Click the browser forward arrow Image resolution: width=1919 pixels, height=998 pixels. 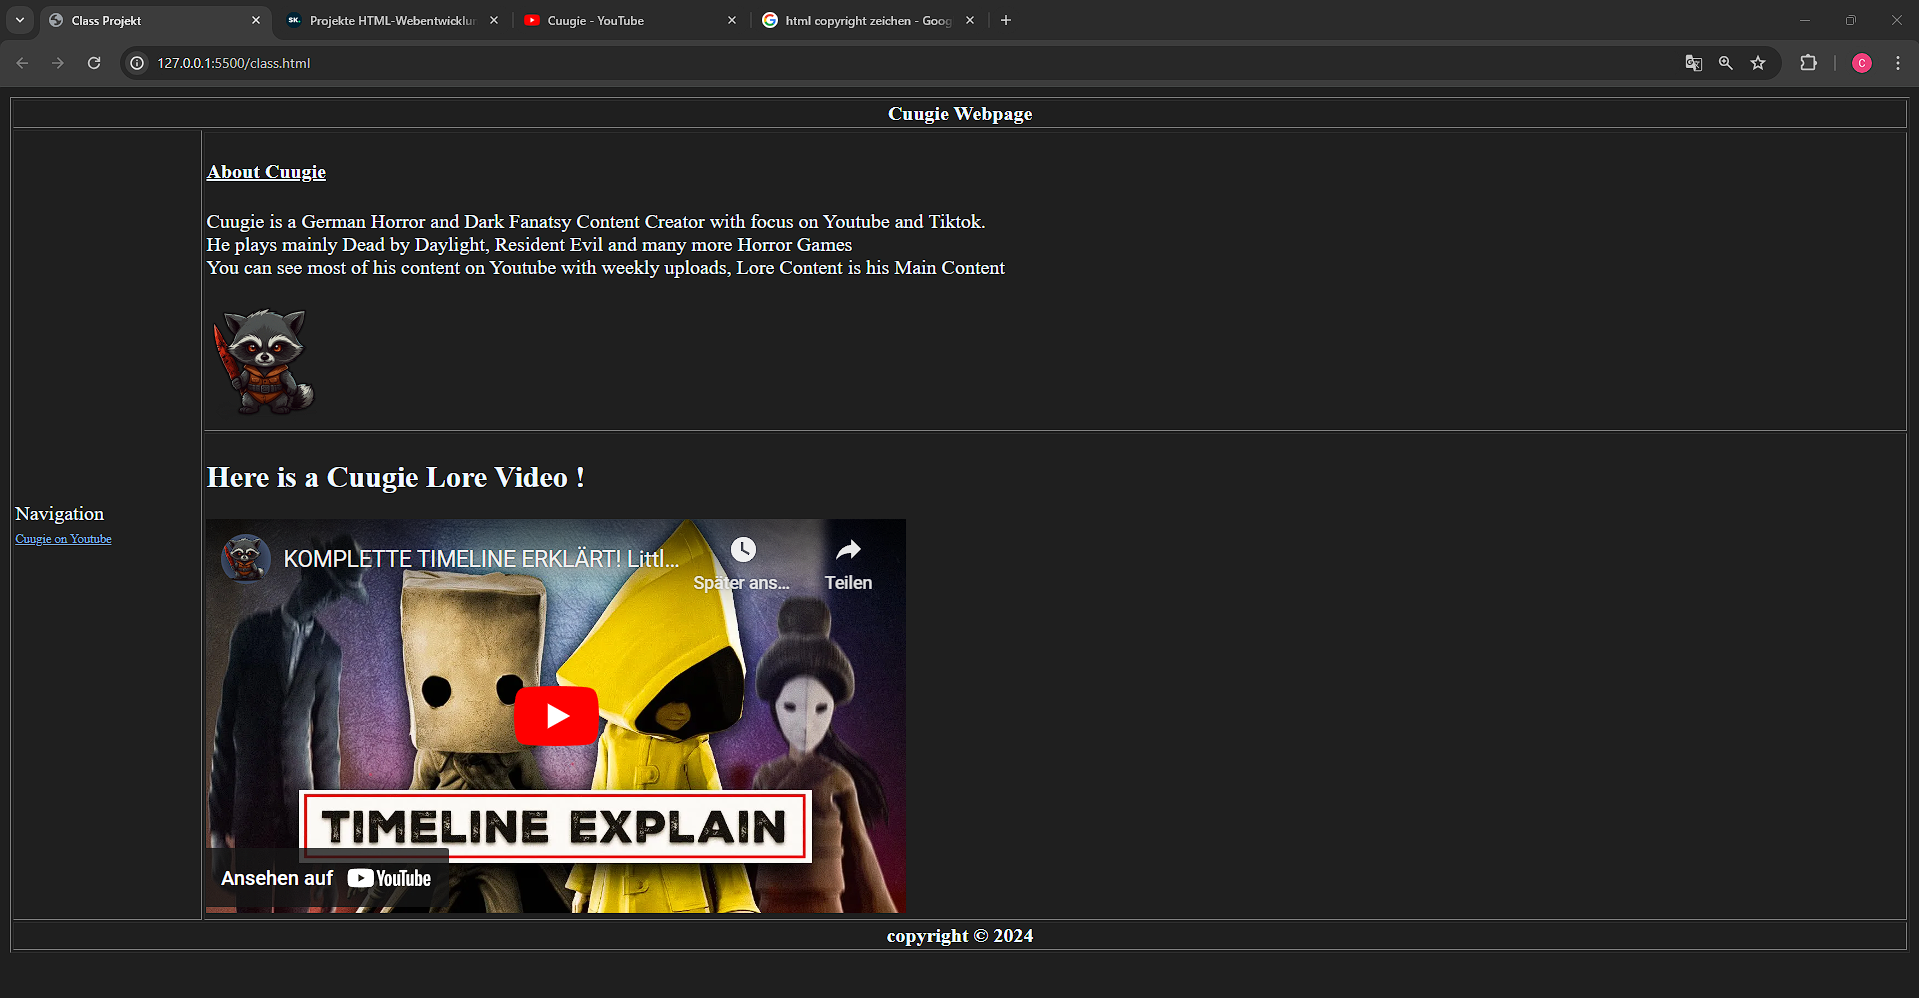58,63
